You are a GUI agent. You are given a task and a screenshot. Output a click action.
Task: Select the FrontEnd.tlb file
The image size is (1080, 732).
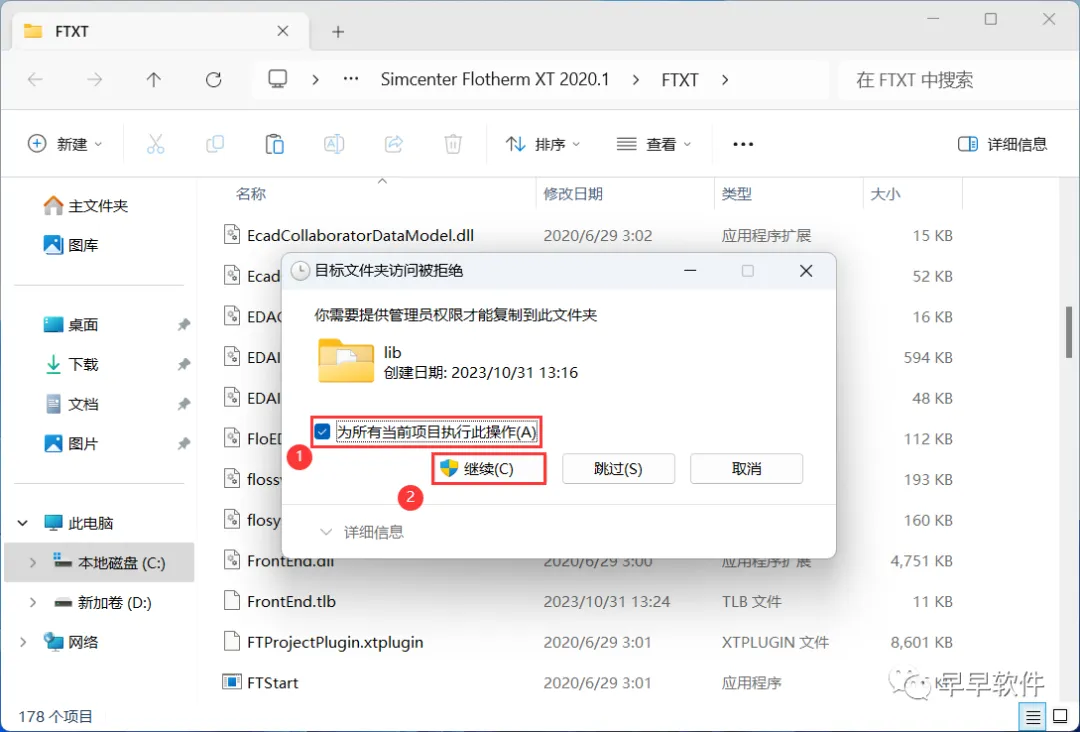pos(291,601)
